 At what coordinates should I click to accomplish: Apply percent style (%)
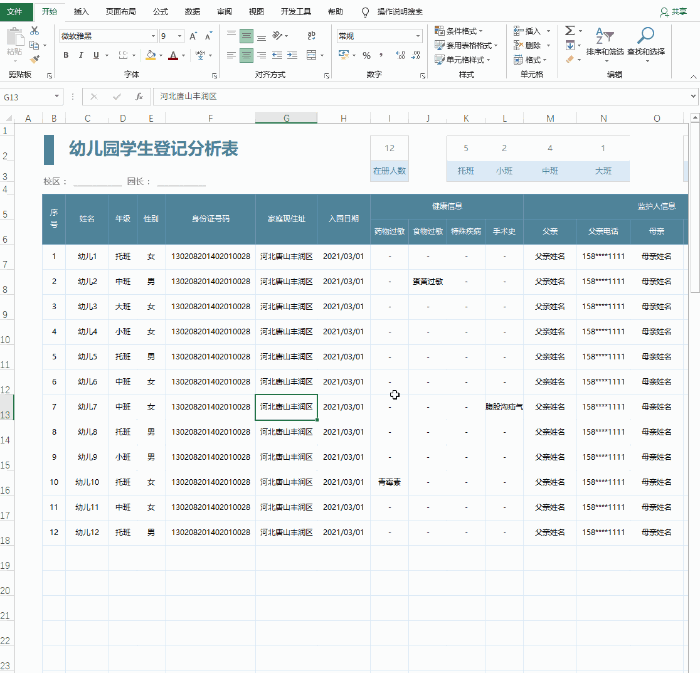pos(367,55)
